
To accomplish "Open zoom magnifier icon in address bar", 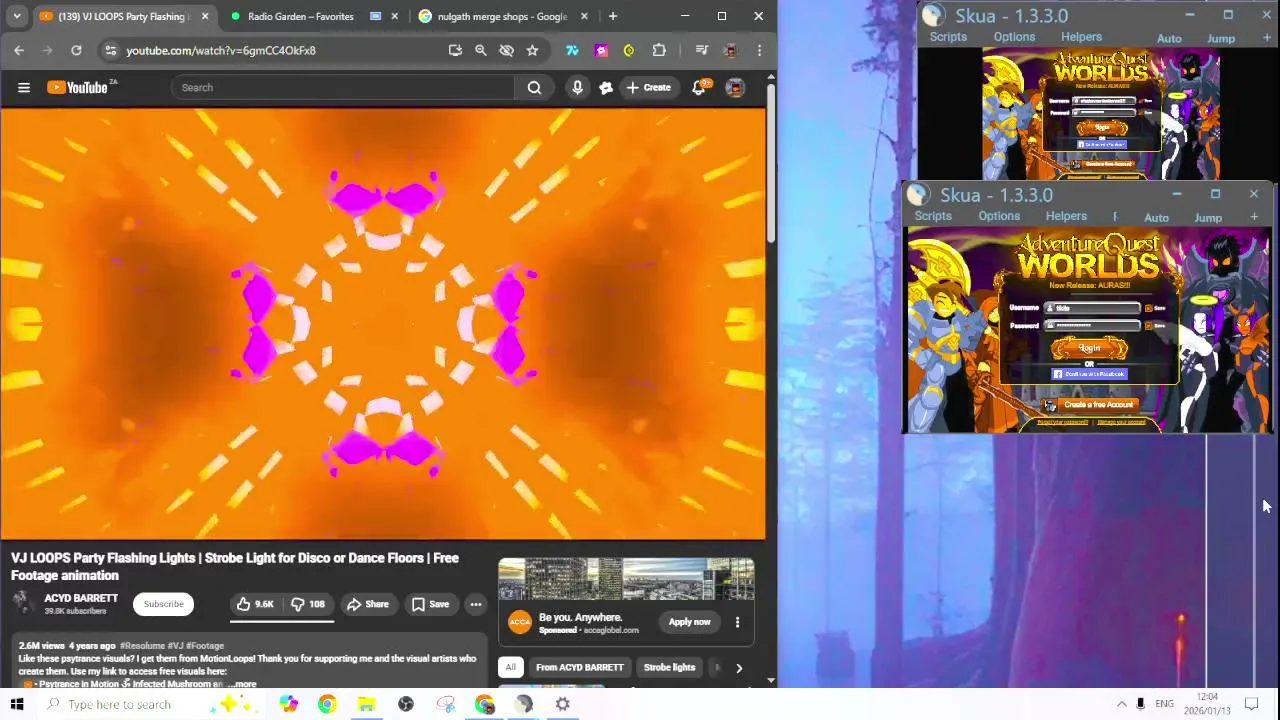I will tap(480, 50).
